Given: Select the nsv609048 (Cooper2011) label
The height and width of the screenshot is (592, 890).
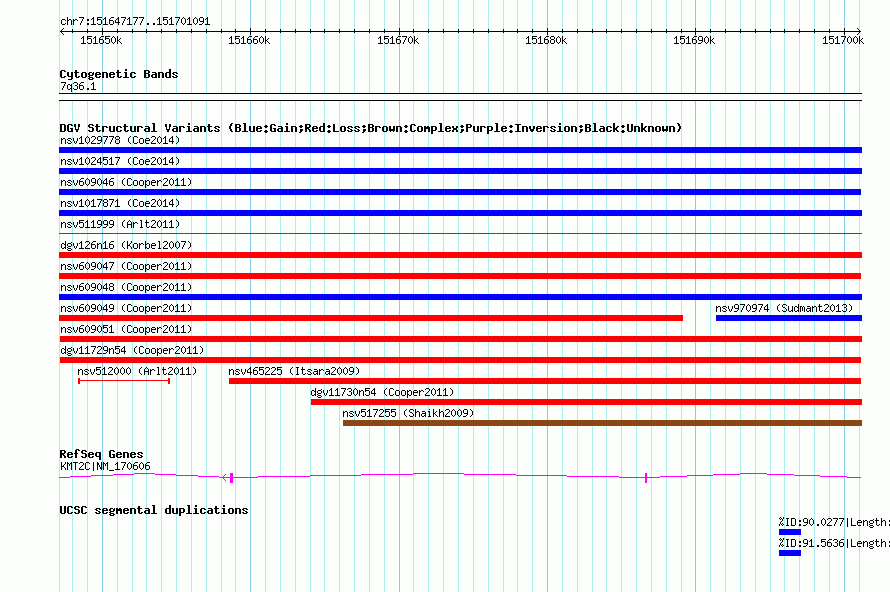Looking at the screenshot, I should pyautogui.click(x=126, y=287).
